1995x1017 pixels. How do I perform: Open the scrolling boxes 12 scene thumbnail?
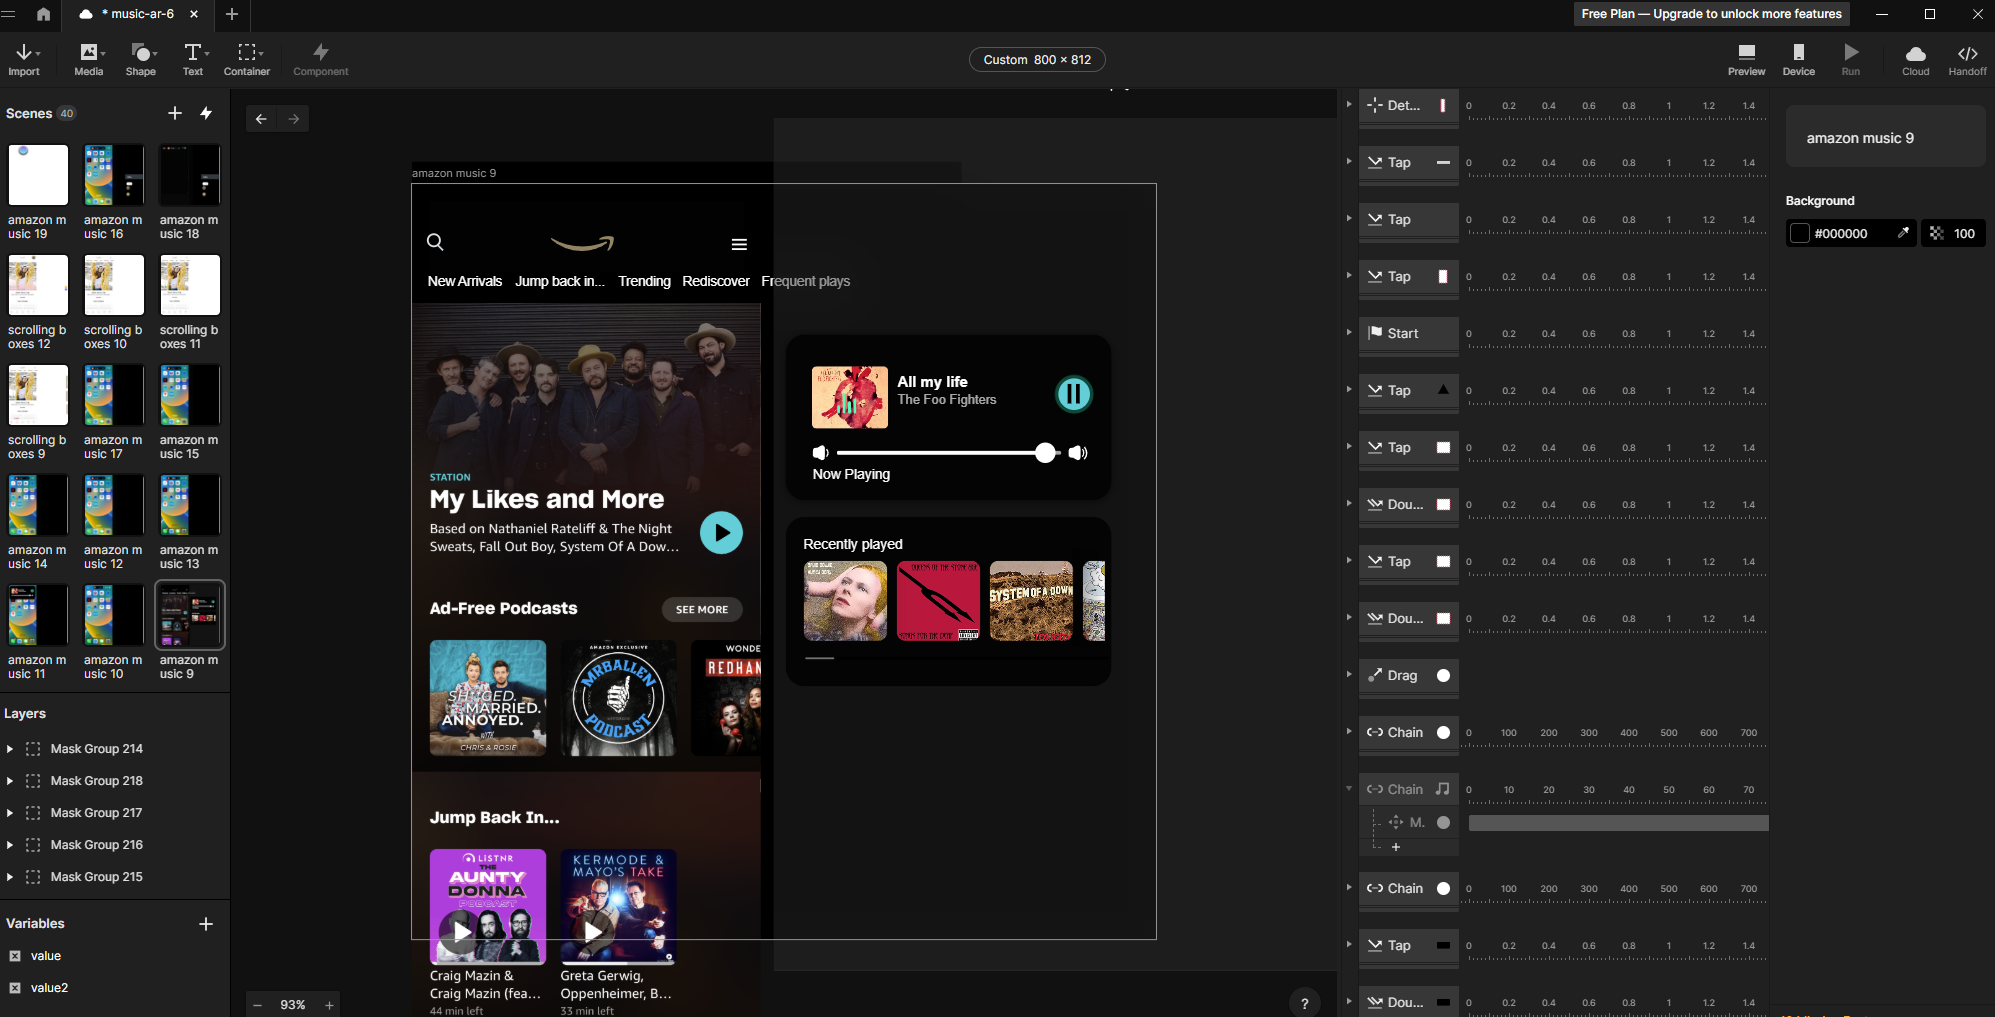click(38, 285)
